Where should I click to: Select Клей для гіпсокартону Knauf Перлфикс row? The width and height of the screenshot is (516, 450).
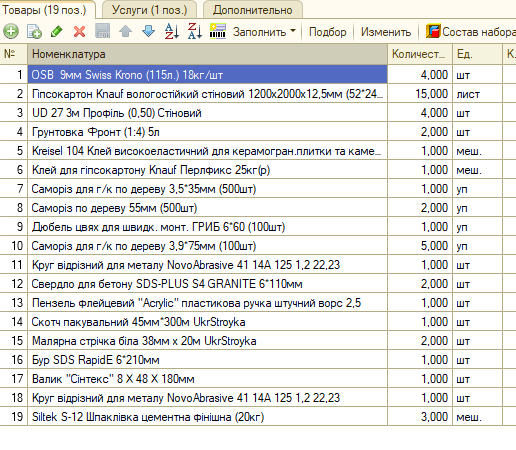[207, 170]
